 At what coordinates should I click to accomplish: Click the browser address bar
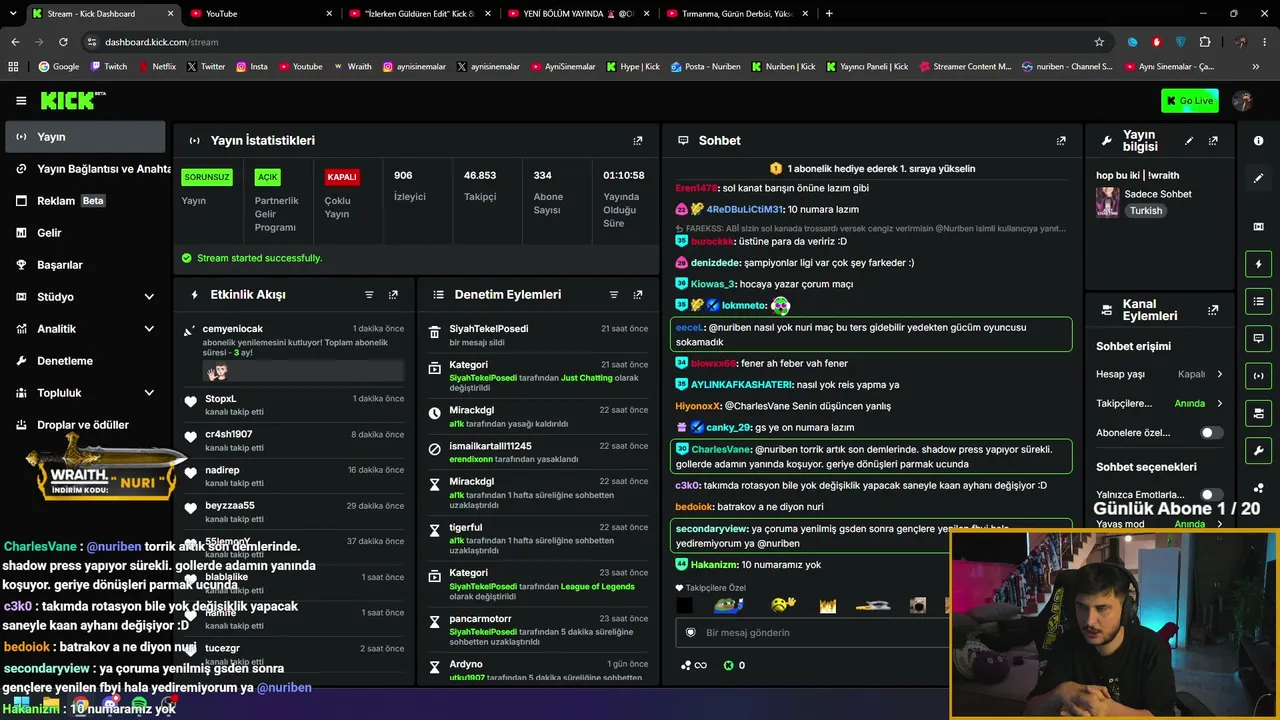point(590,42)
